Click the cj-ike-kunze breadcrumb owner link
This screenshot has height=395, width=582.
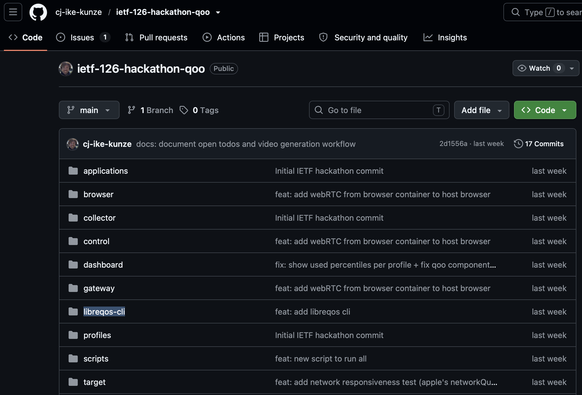pos(78,12)
